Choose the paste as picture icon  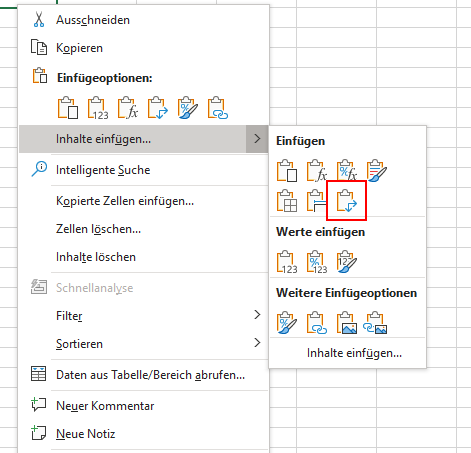[x=347, y=323]
